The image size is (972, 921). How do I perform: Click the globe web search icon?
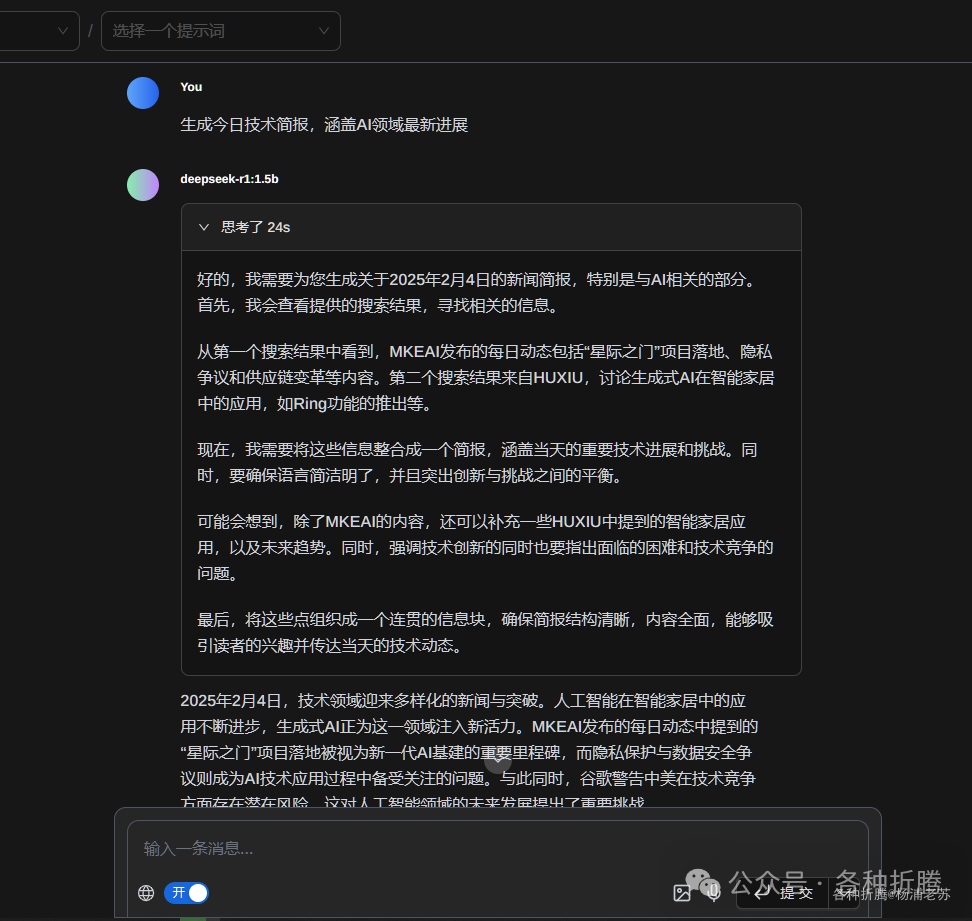[146, 893]
